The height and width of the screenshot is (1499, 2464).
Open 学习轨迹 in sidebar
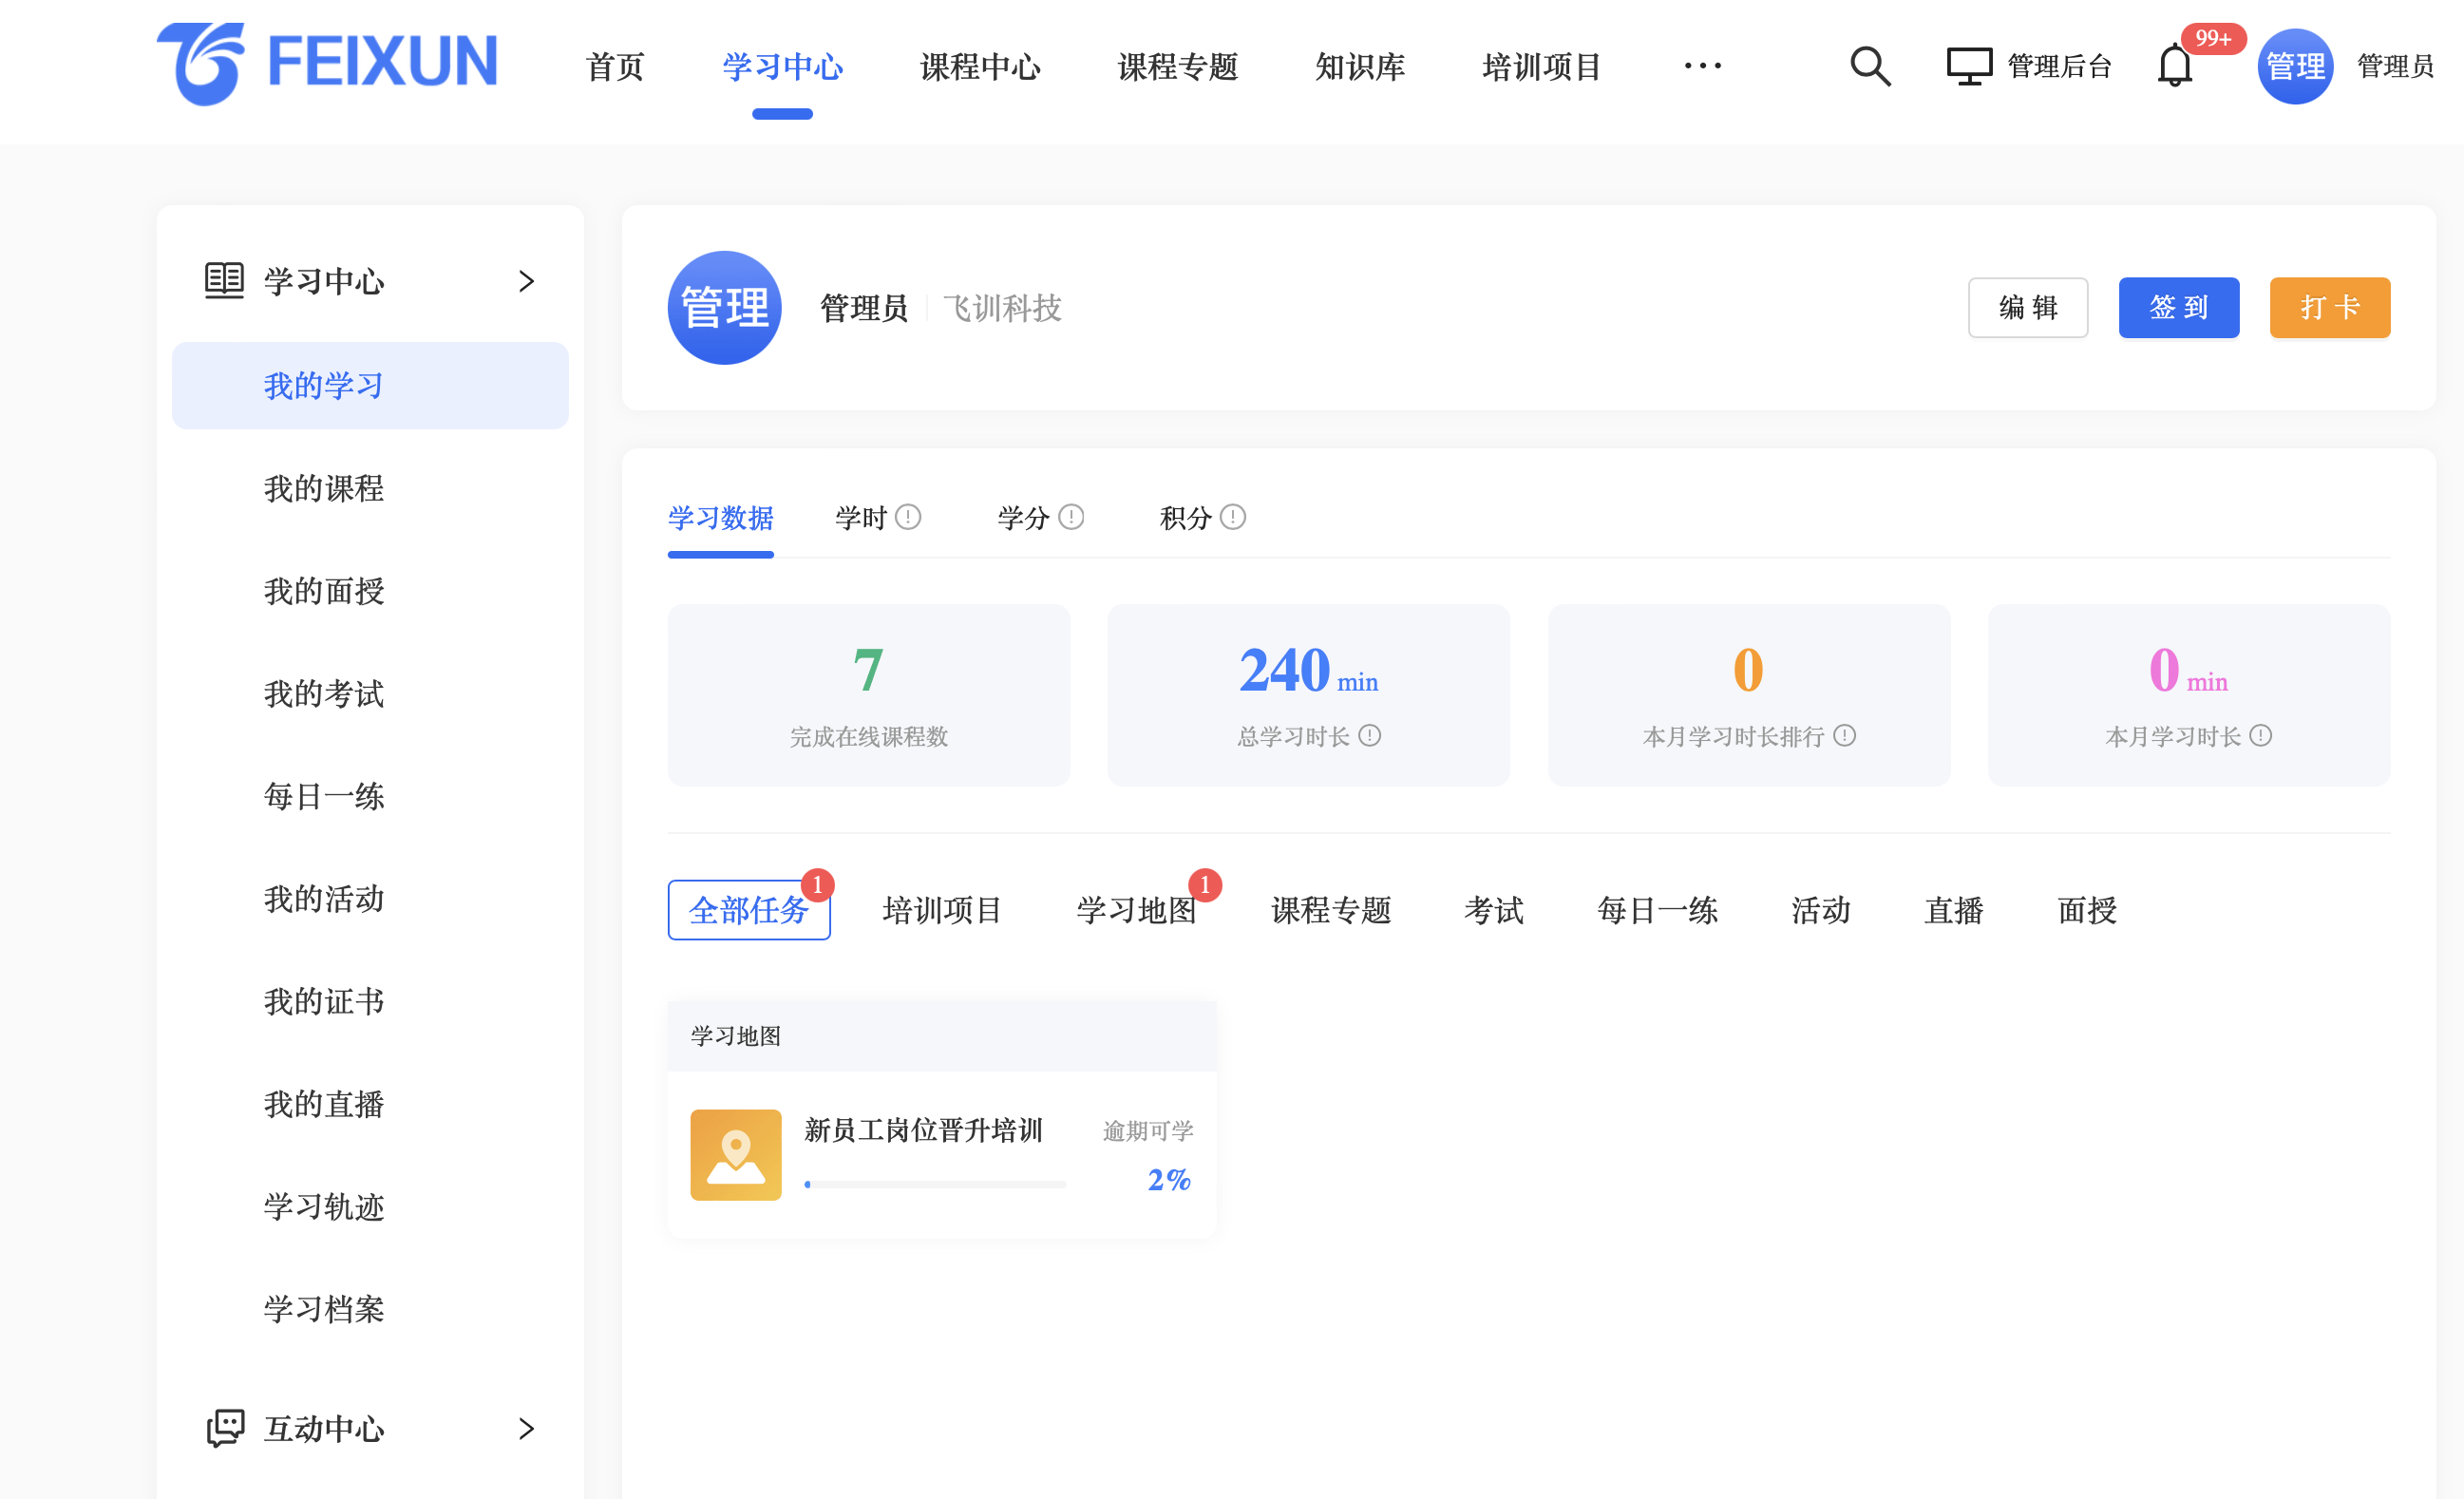click(x=324, y=1206)
